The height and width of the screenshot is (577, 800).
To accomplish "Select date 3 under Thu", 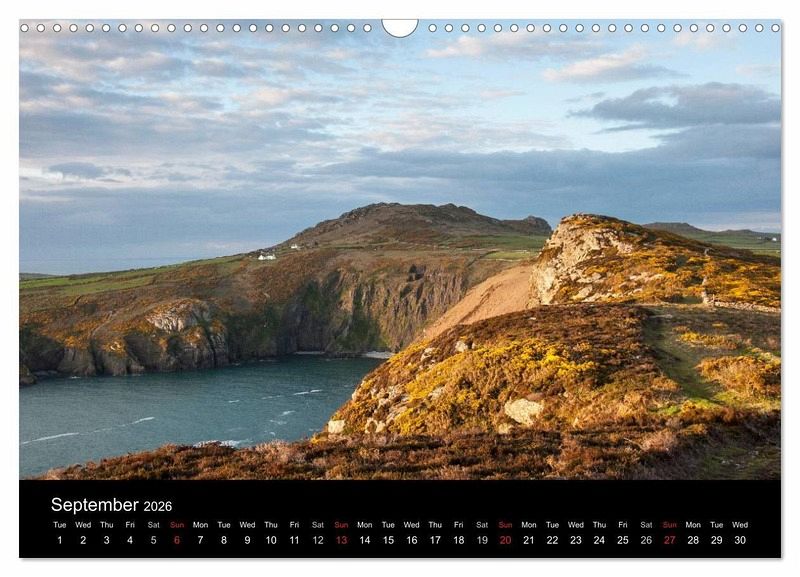I will pos(107,540).
